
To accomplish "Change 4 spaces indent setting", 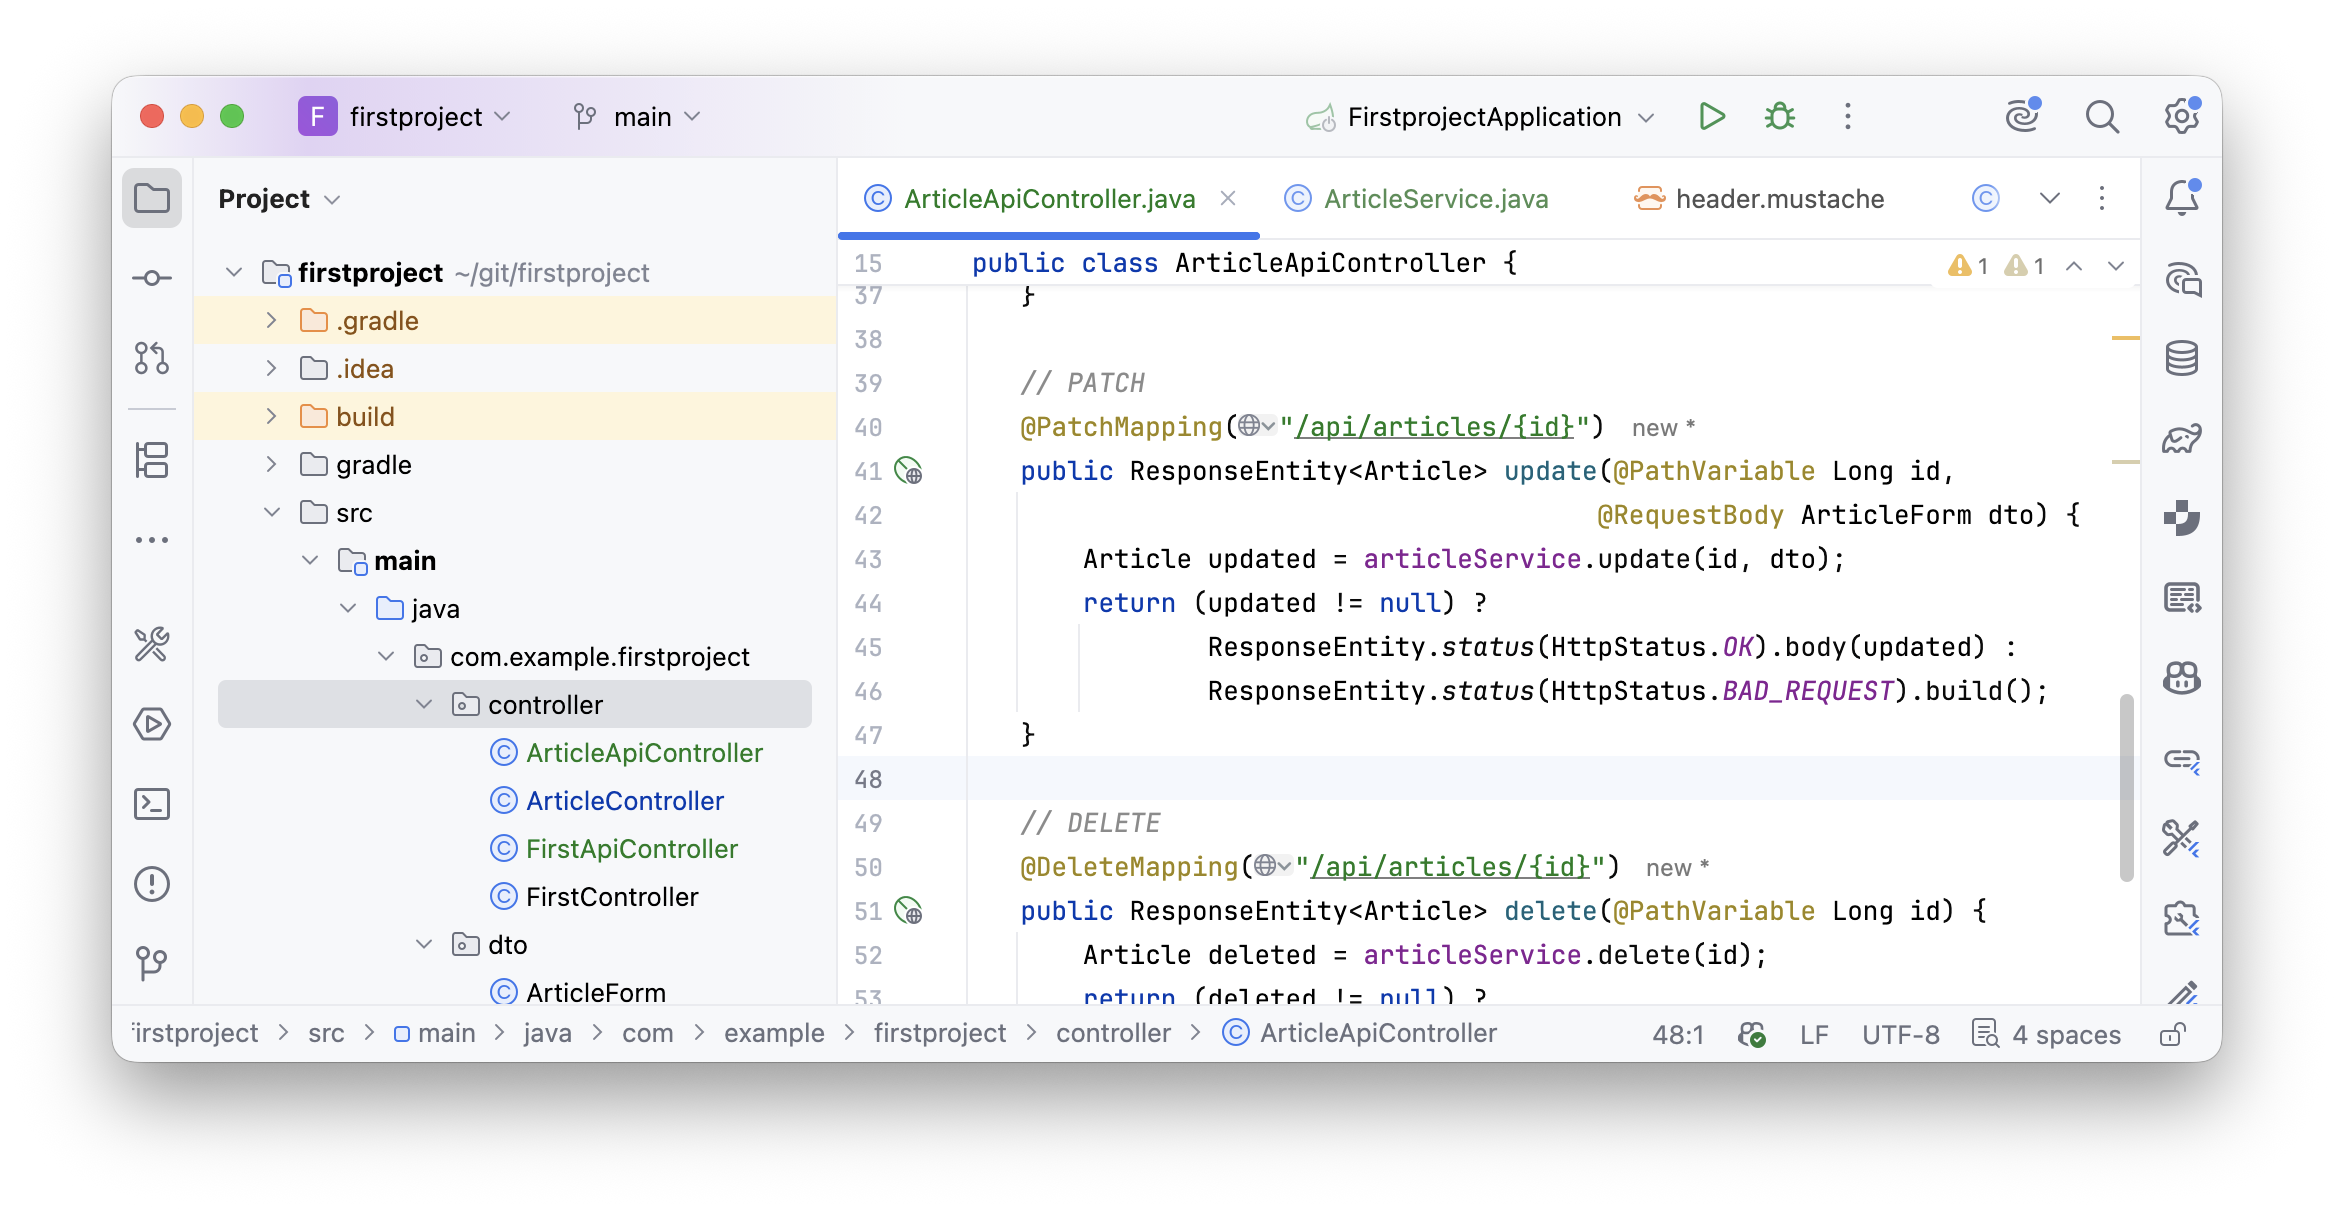I will 2066,1034.
